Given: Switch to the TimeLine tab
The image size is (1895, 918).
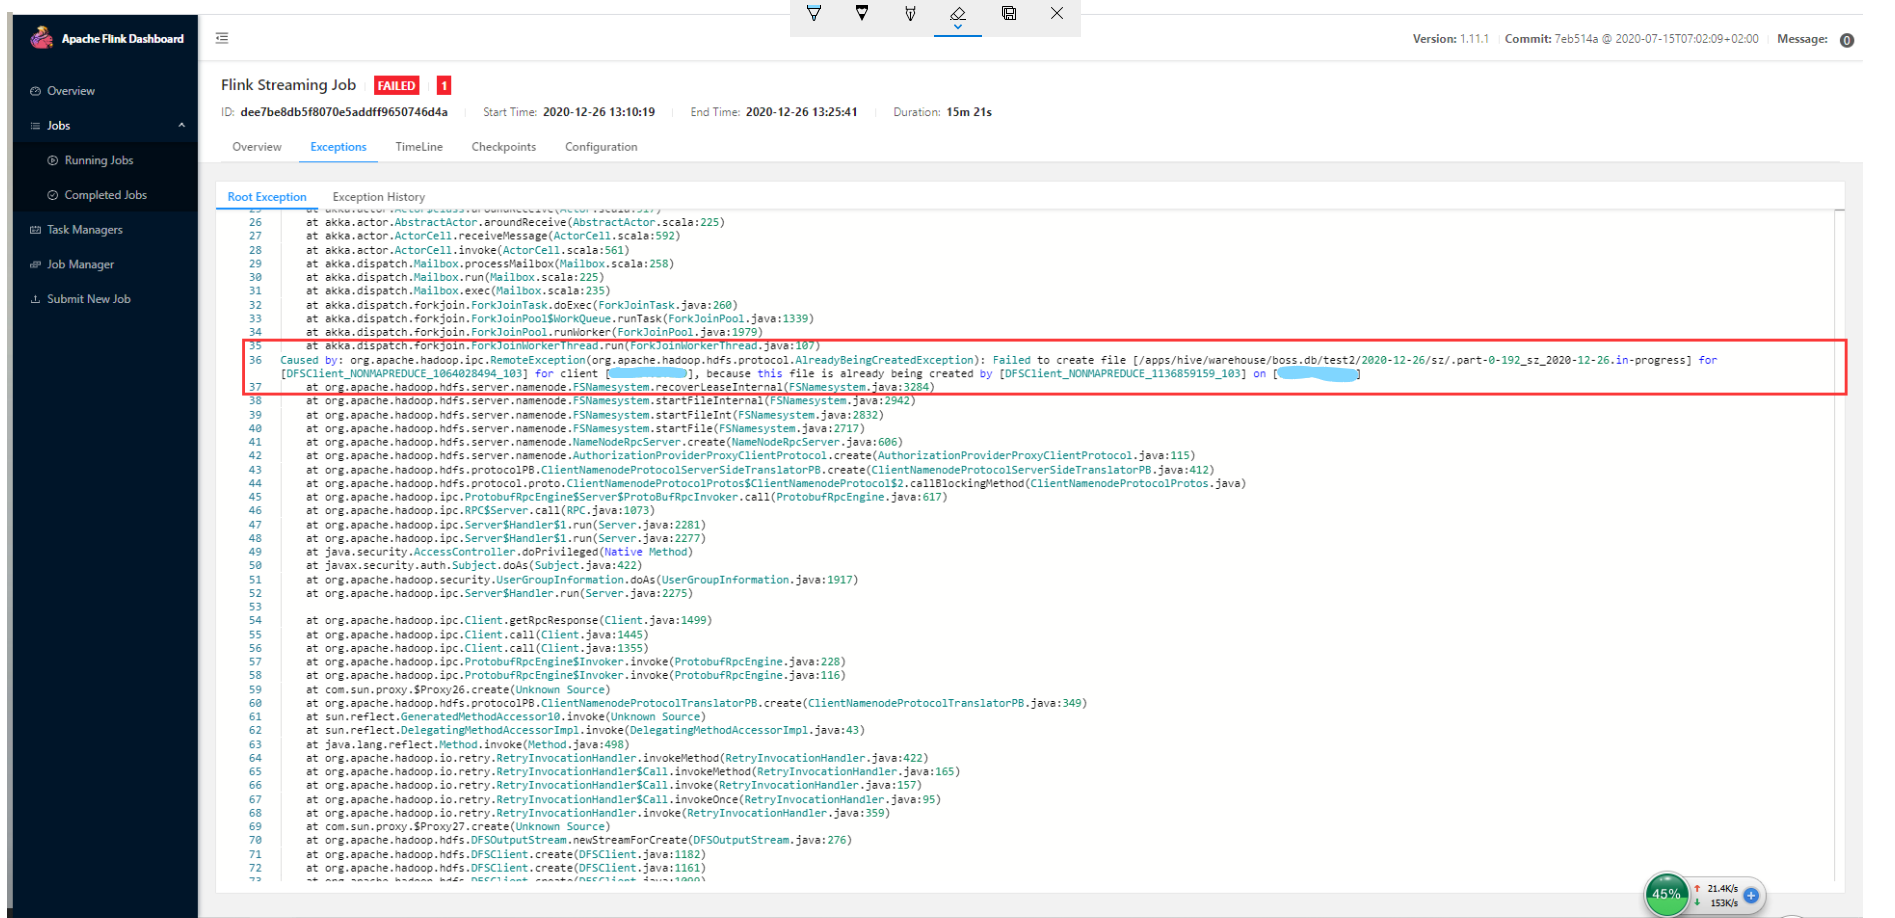Looking at the screenshot, I should coord(419,147).
